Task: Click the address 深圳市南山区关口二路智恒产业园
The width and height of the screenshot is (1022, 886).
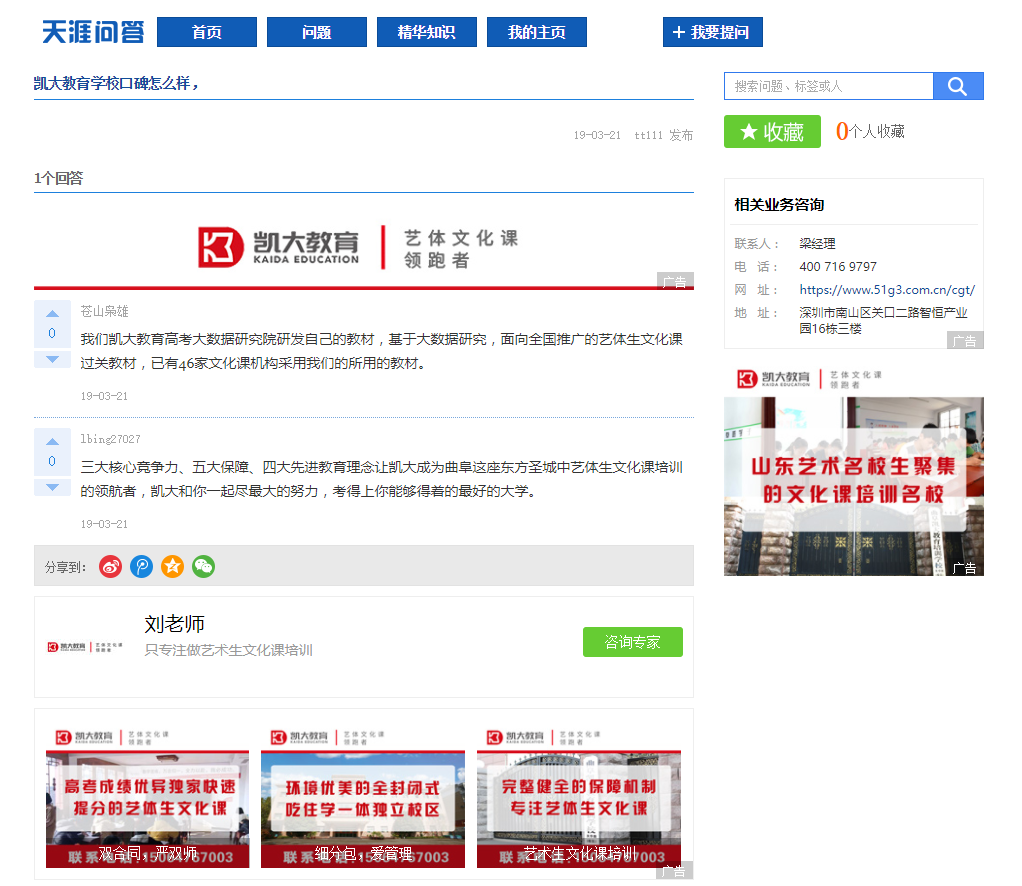Action: click(883, 320)
